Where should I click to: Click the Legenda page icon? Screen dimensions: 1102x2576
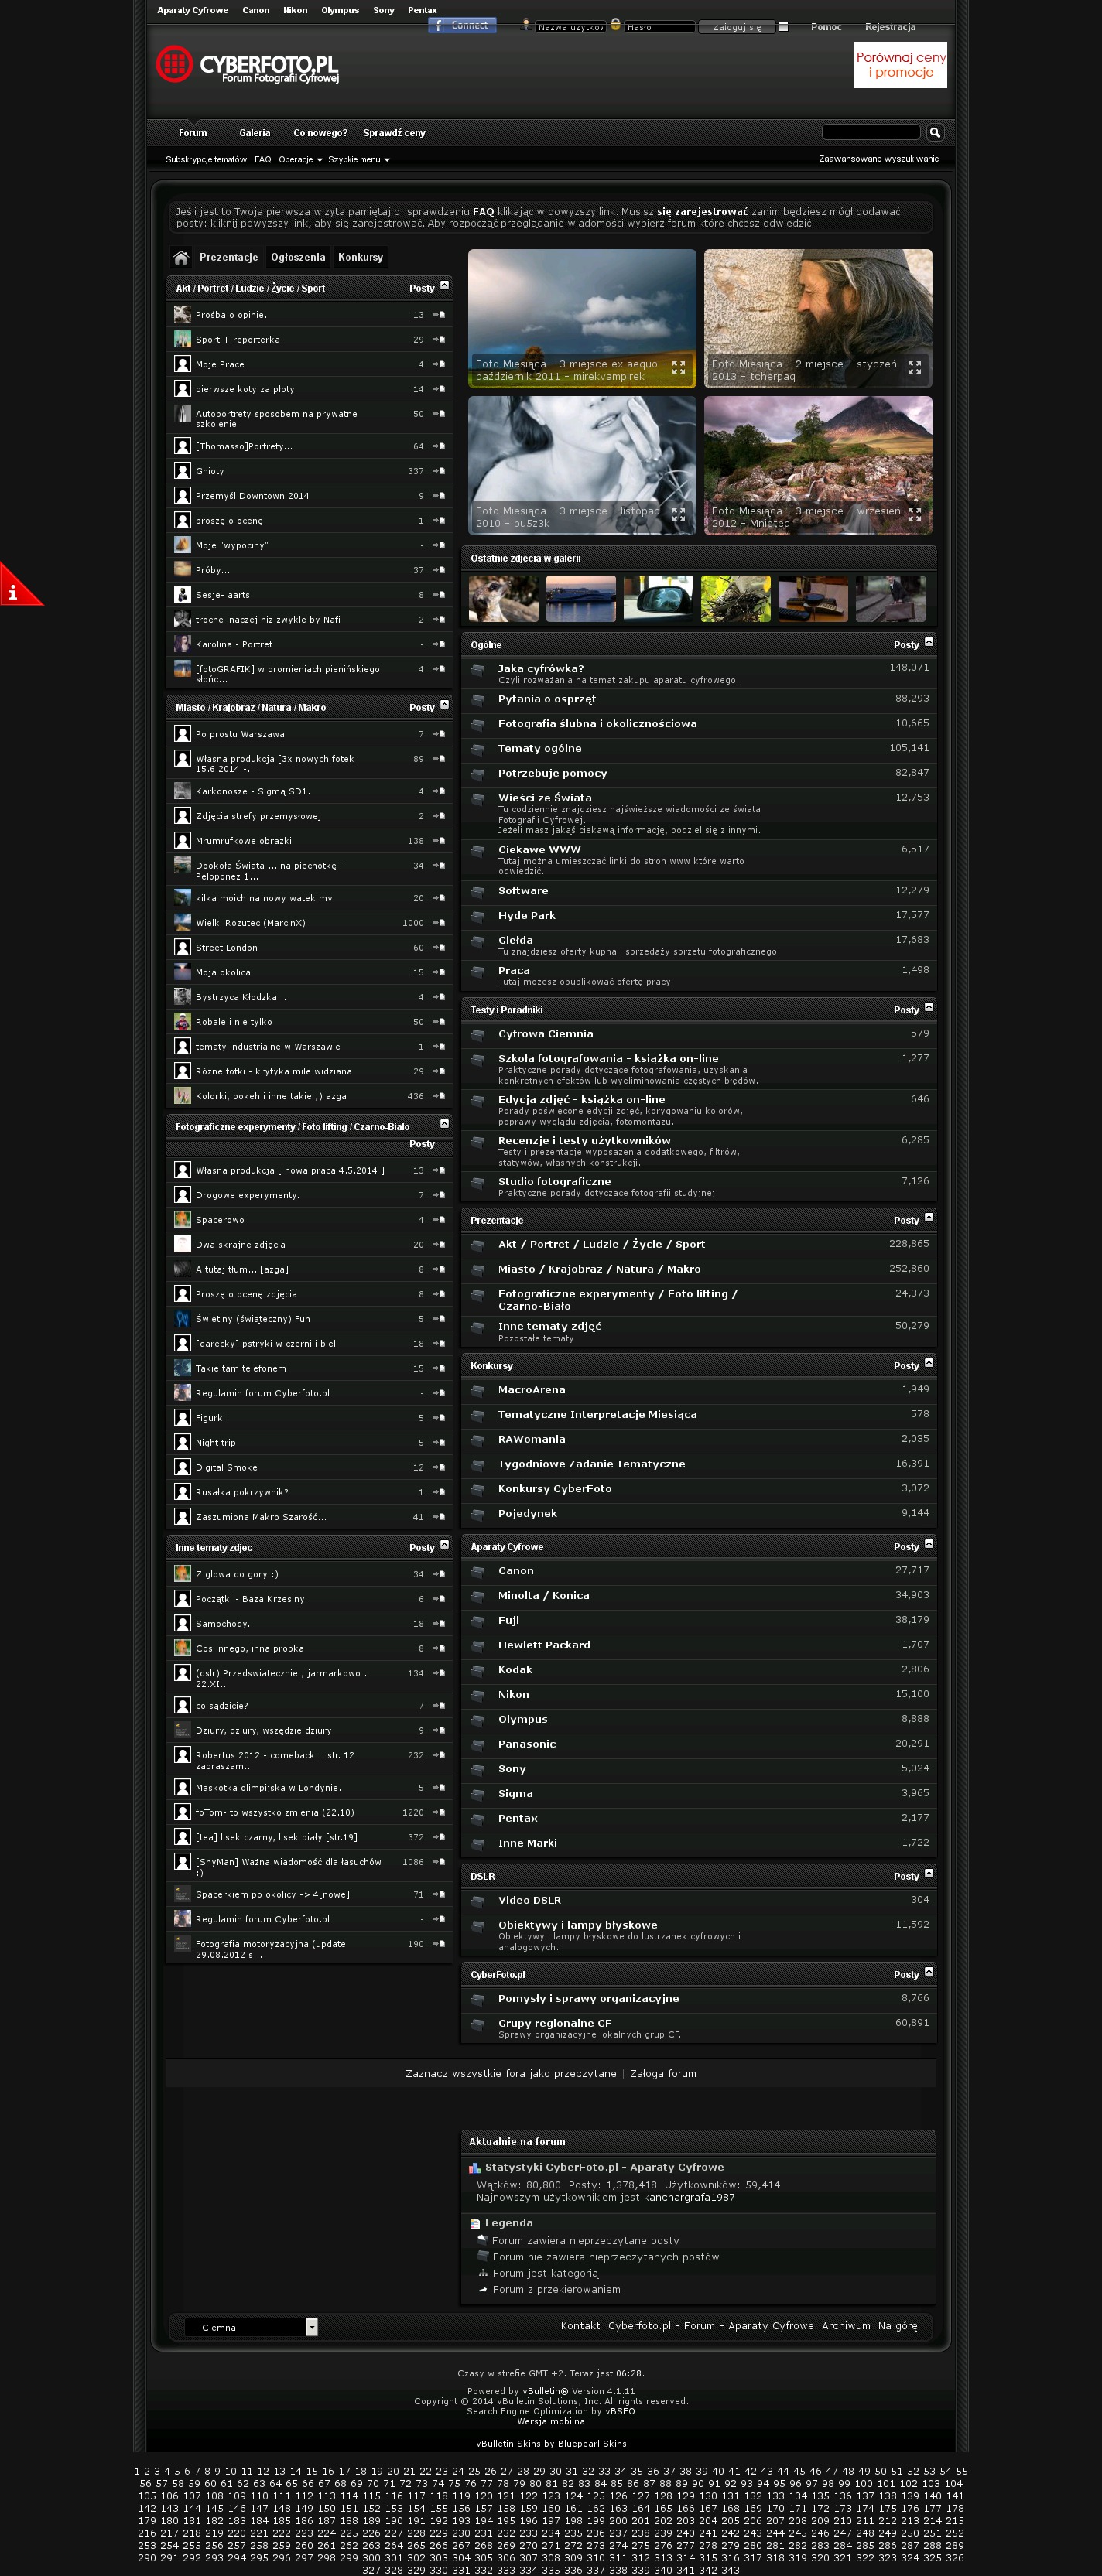[x=475, y=2223]
